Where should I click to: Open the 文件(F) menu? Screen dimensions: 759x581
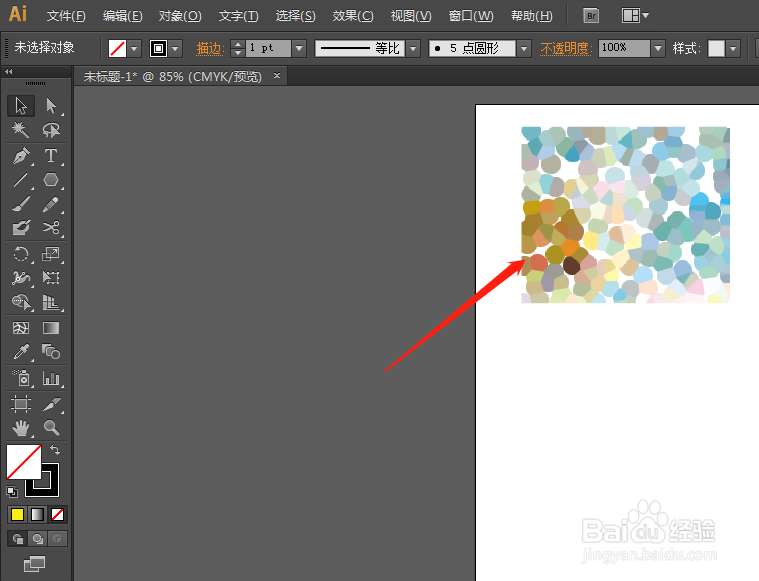pos(66,16)
